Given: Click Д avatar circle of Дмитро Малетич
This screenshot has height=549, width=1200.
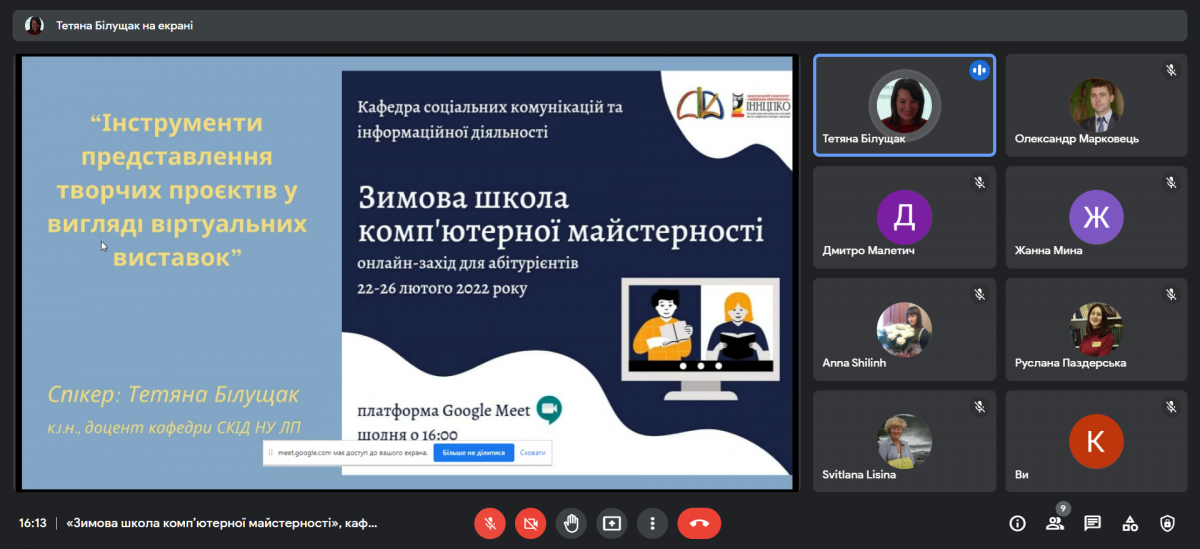Looking at the screenshot, I should 904,217.
